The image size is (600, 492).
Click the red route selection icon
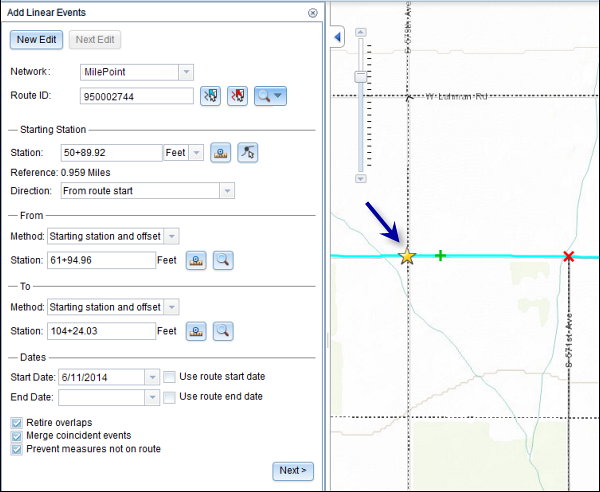tap(237, 96)
